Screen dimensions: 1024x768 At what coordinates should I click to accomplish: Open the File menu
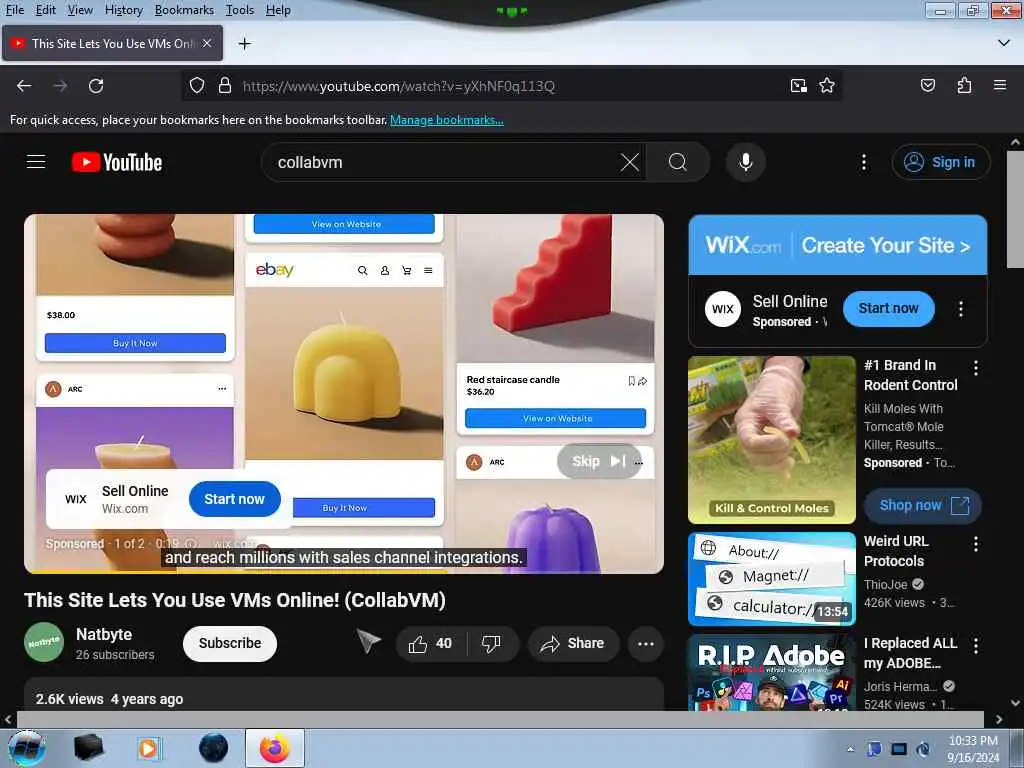[14, 10]
